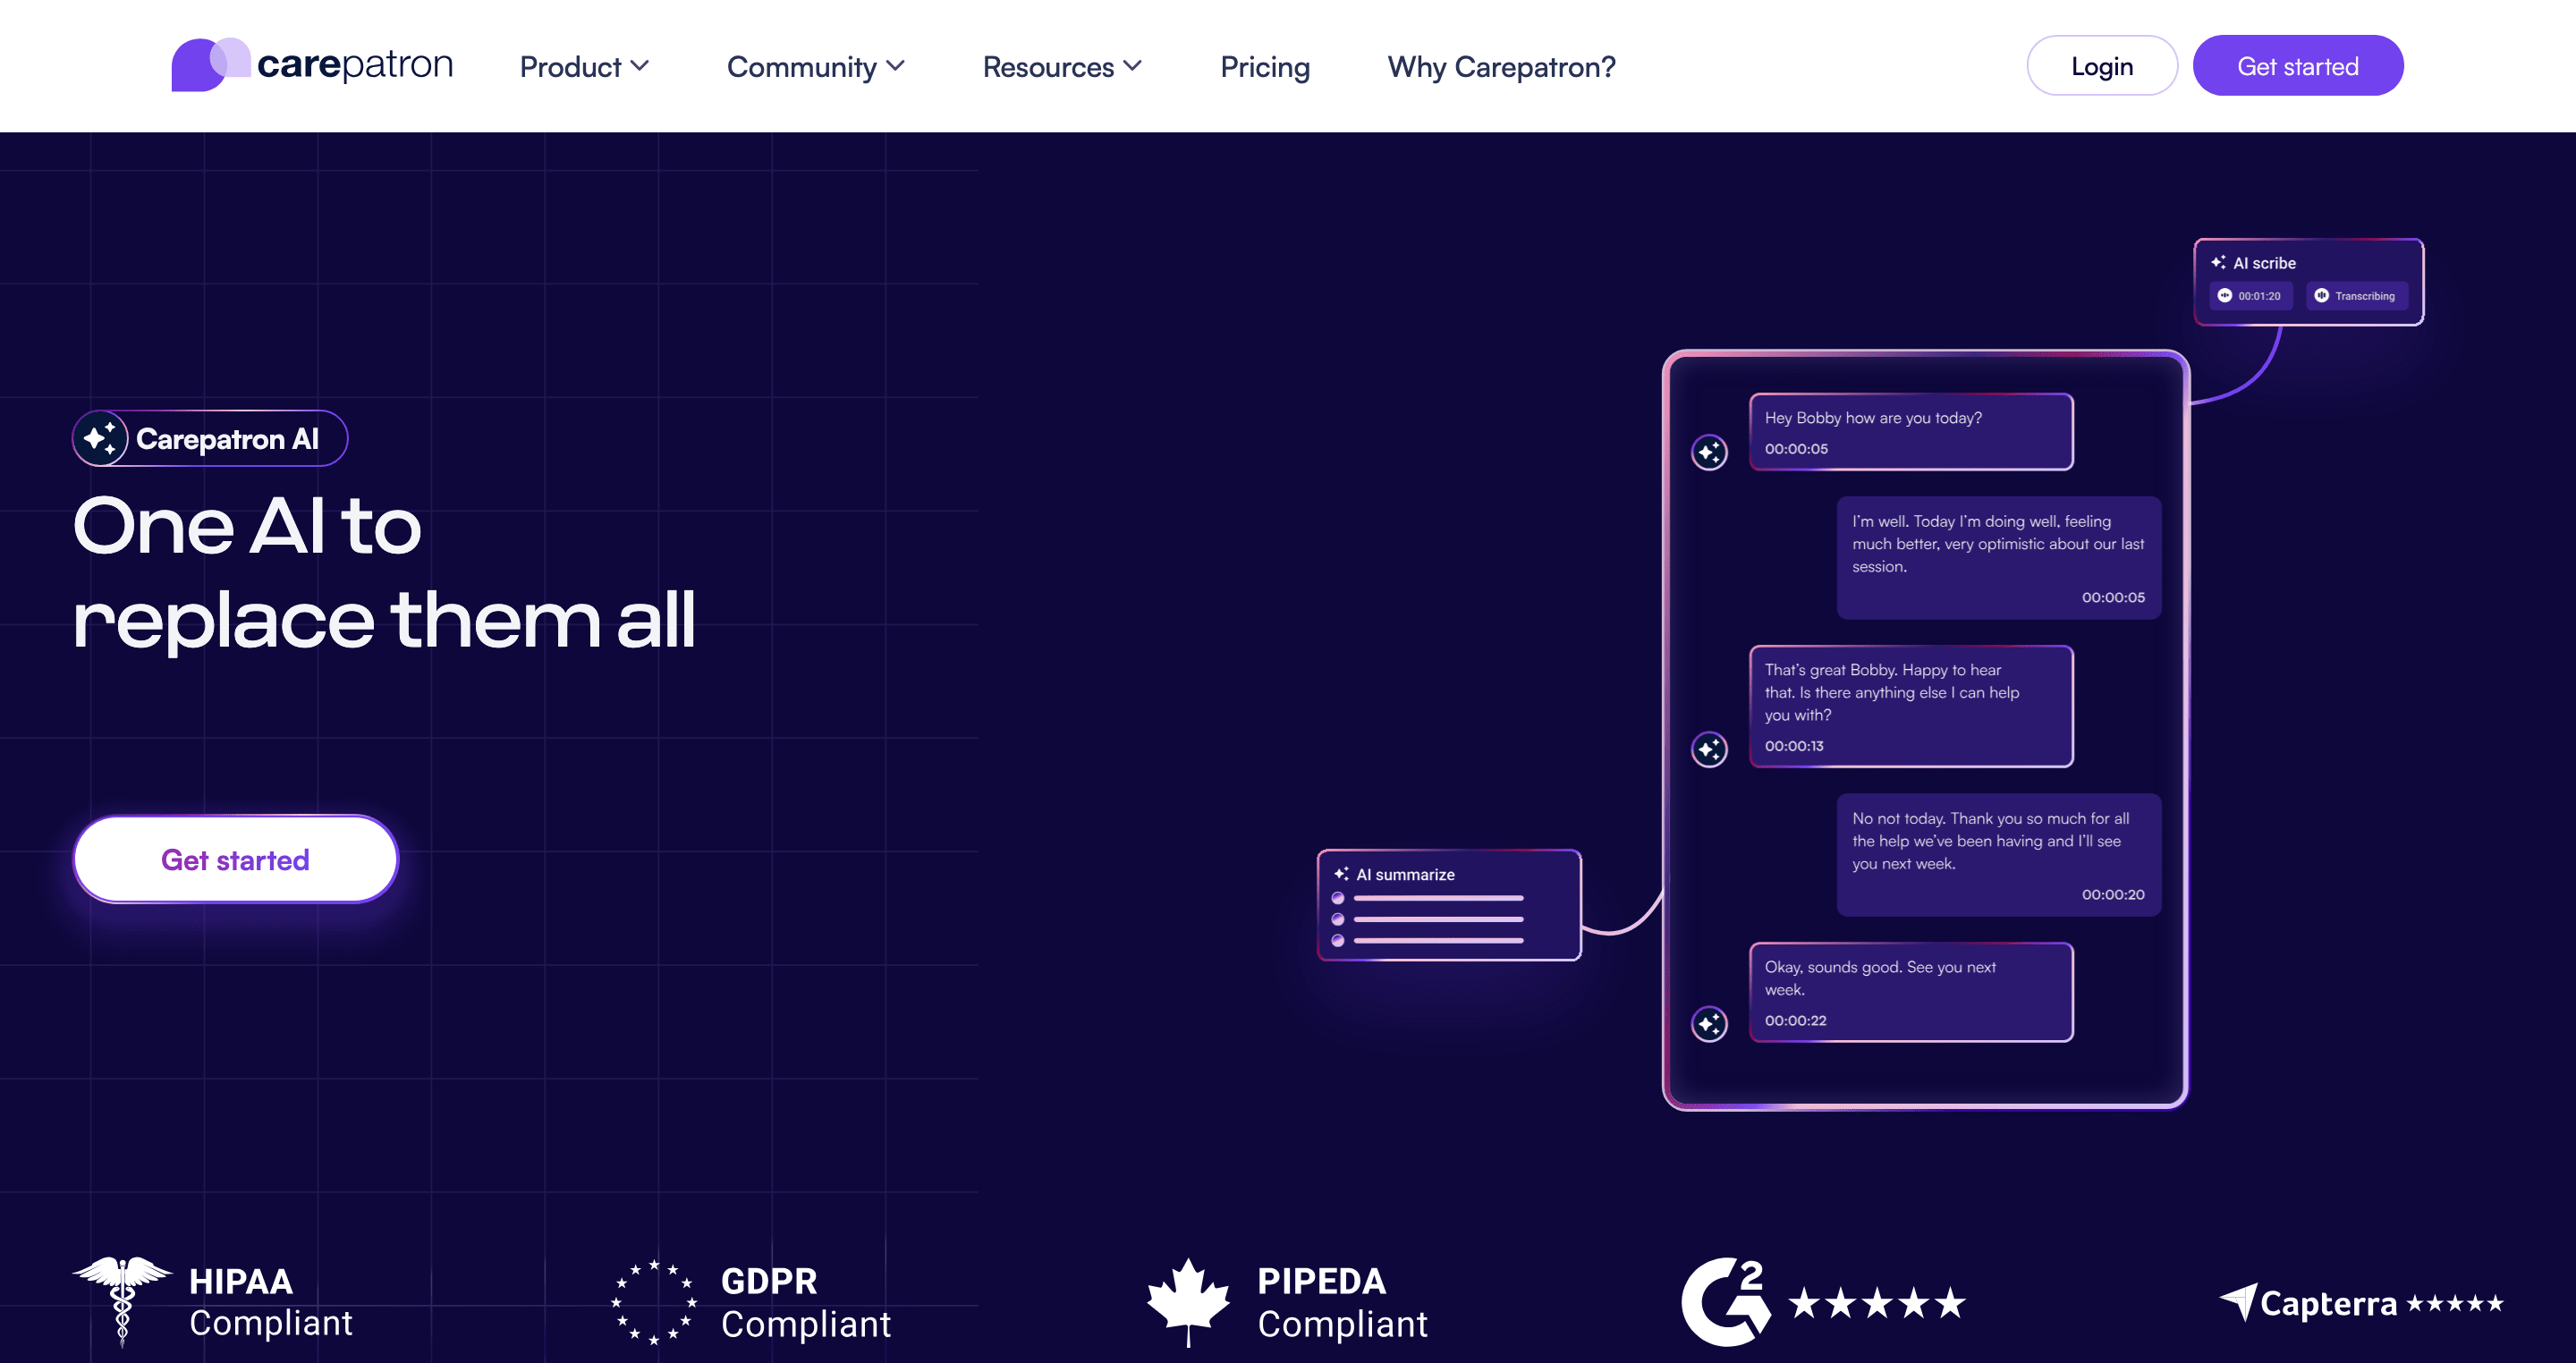Open Why Carepatron? nav item

click(x=1500, y=67)
